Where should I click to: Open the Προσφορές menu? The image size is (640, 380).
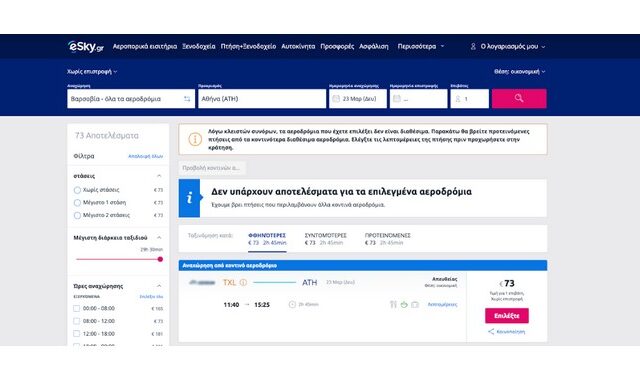click(337, 47)
